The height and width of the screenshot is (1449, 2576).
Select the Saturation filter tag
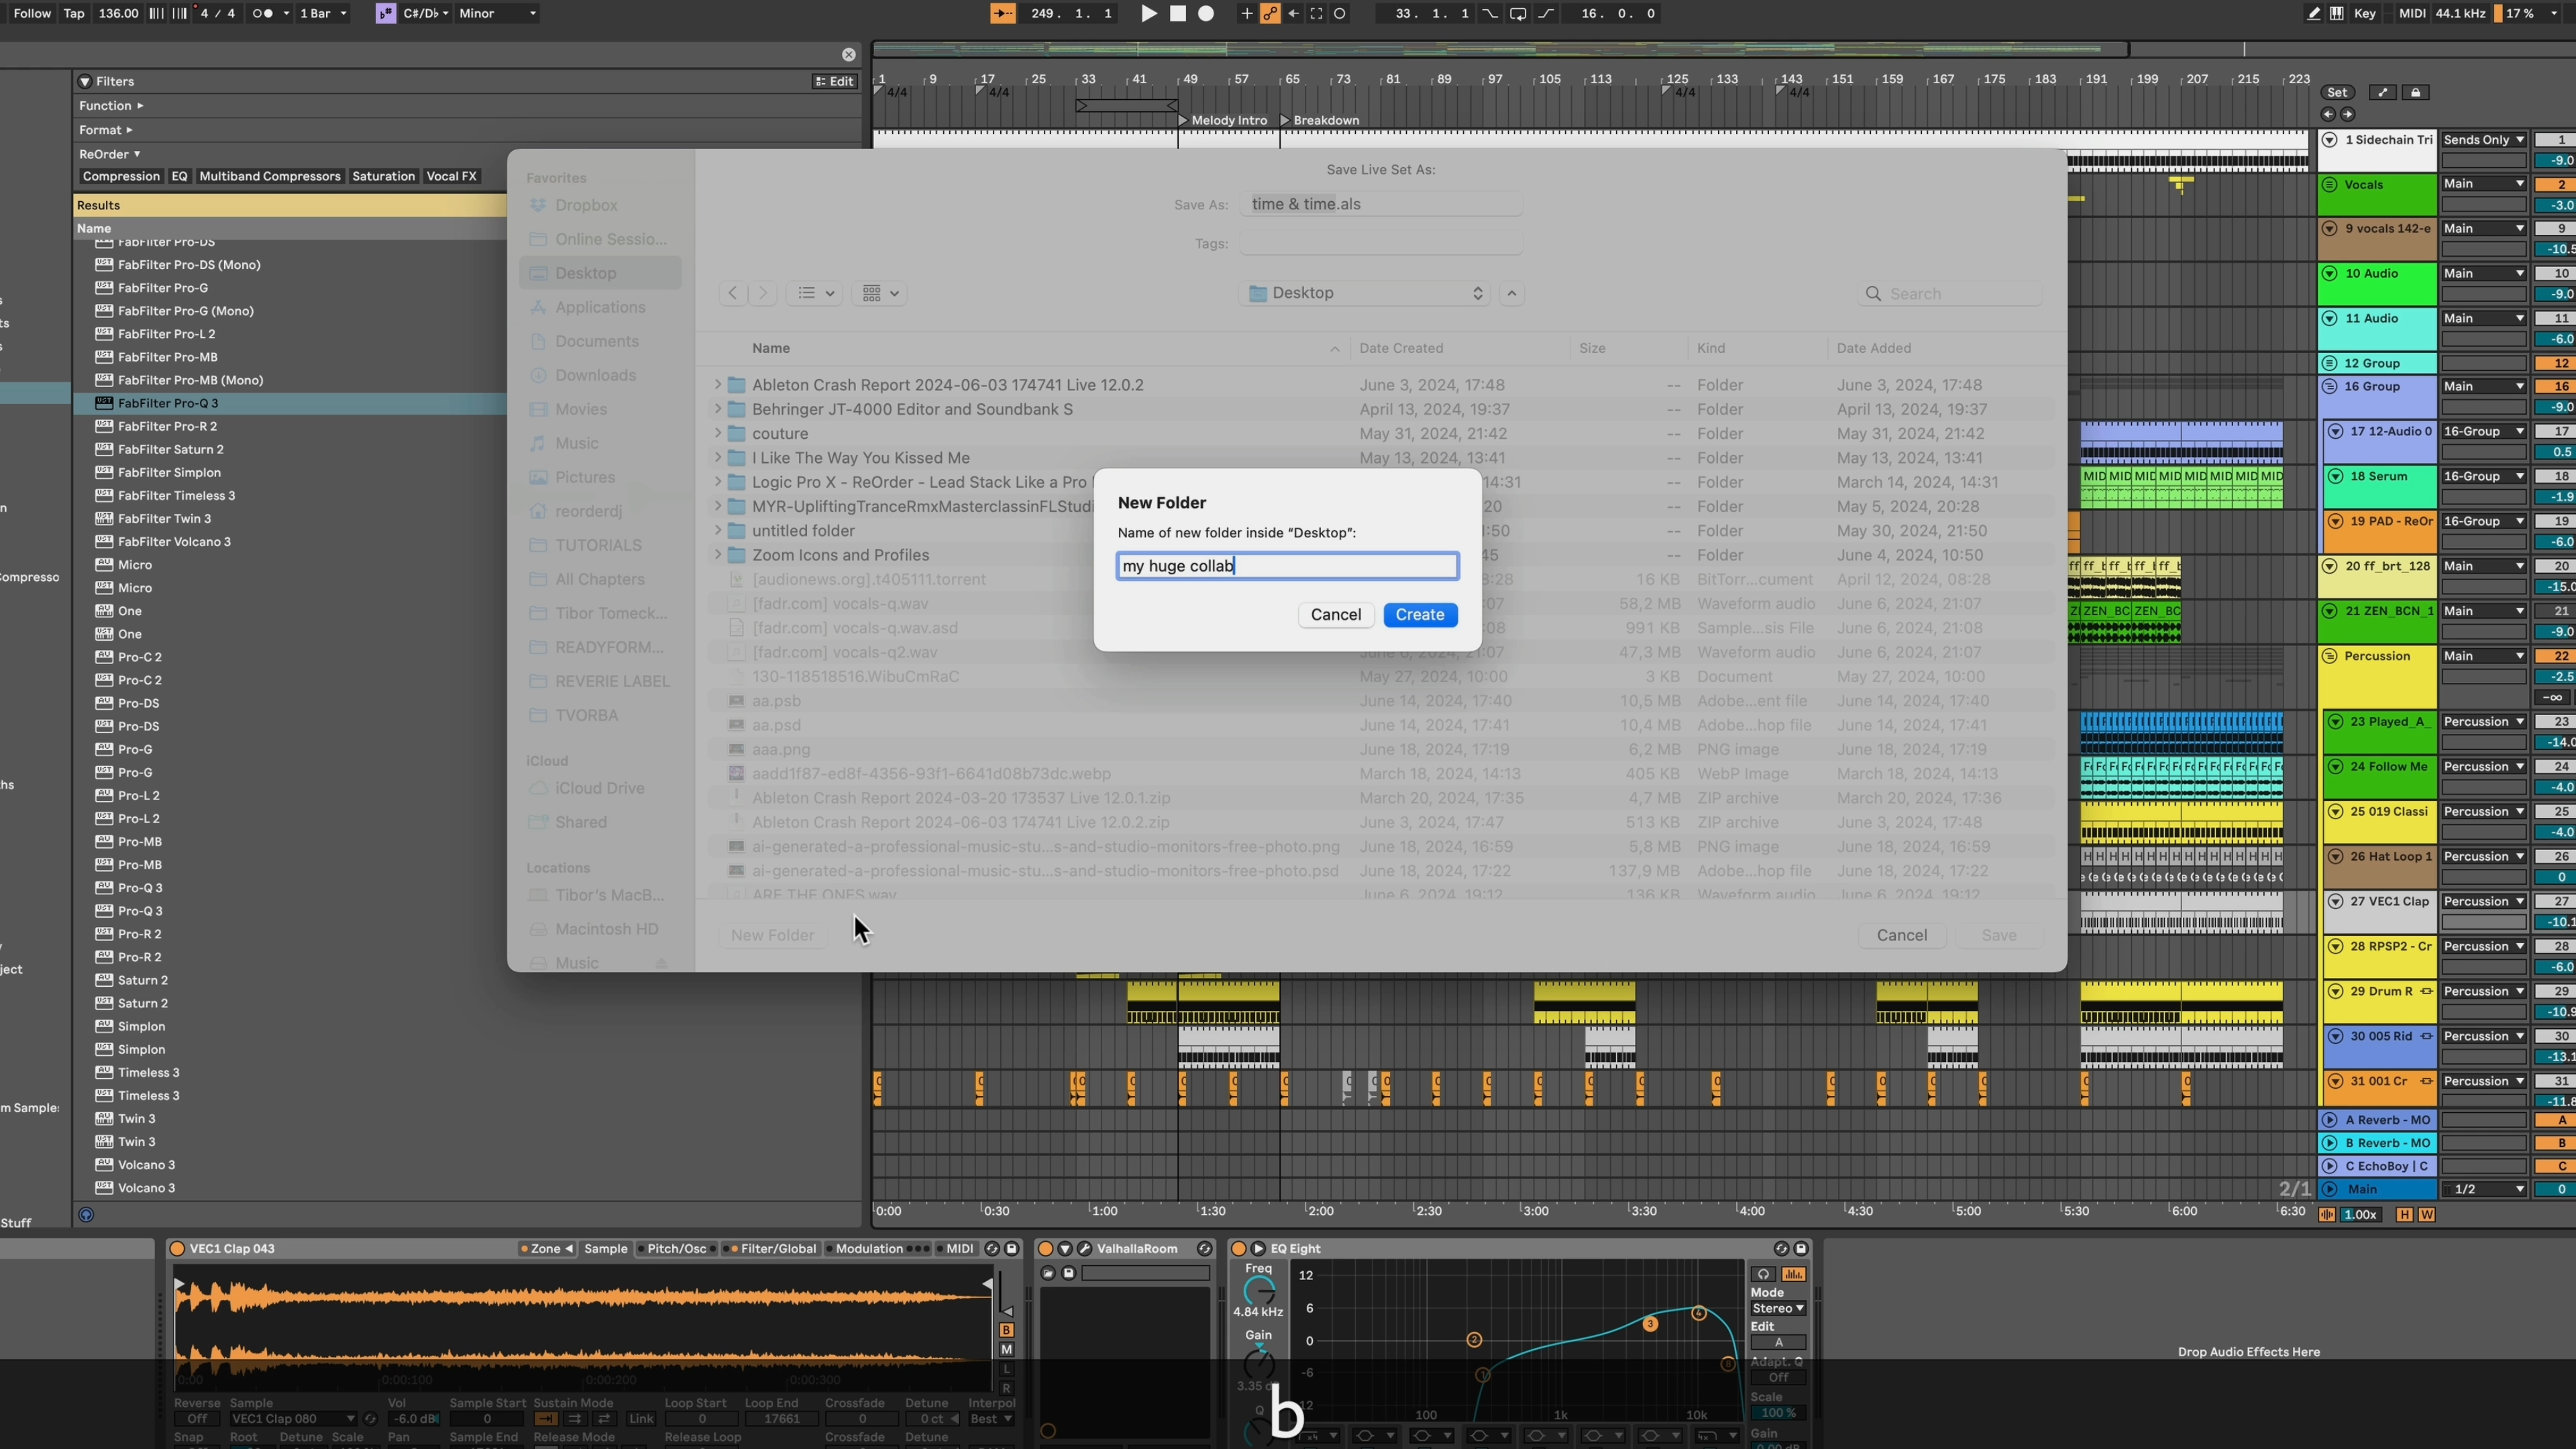(x=383, y=176)
